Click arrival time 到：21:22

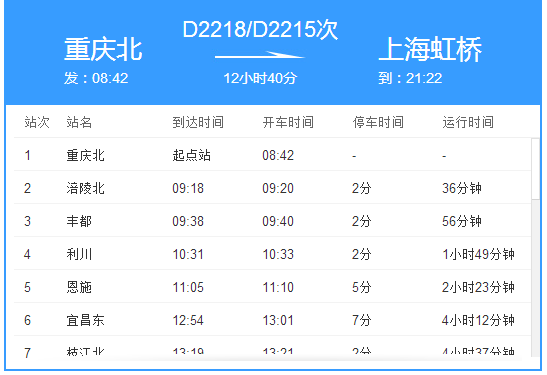click(x=410, y=78)
